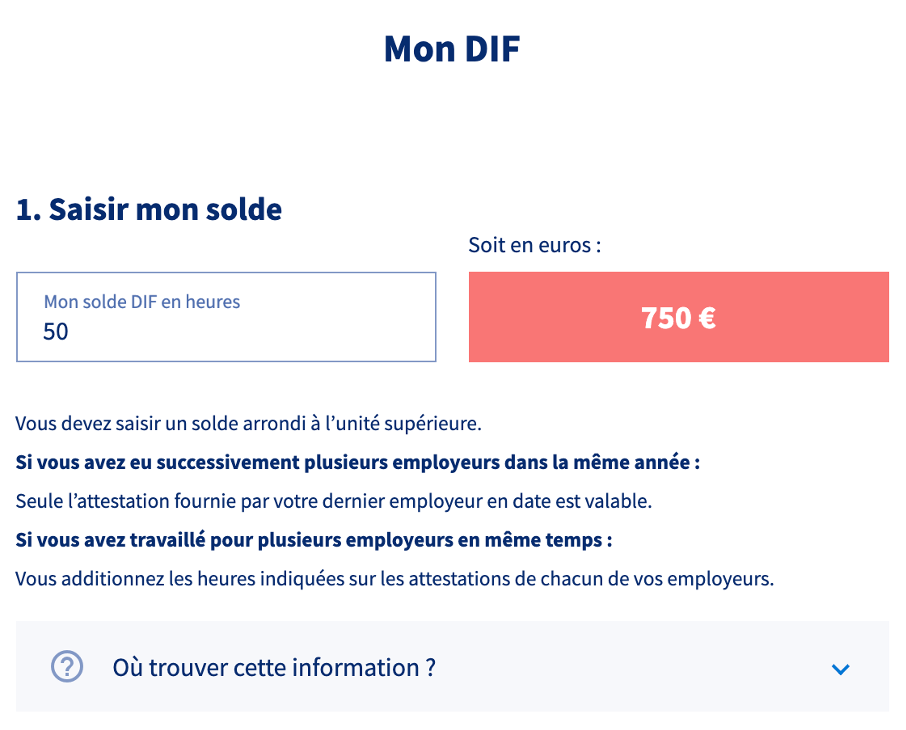Image resolution: width=906 pixels, height=730 pixels.
Task: Click the red 750 € amount box
Action: tap(678, 317)
